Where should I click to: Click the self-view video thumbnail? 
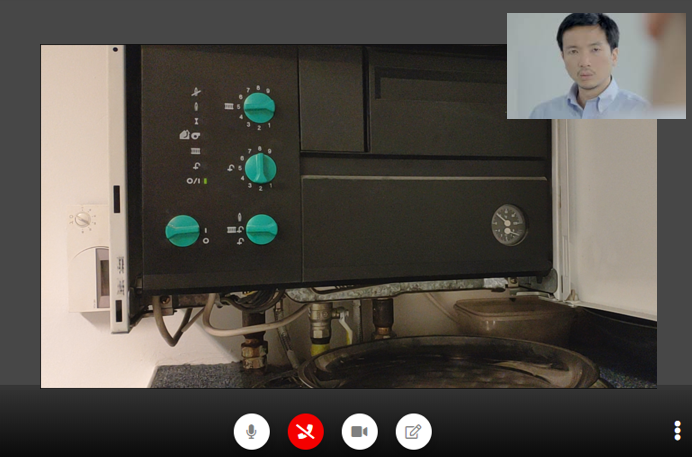pos(595,66)
